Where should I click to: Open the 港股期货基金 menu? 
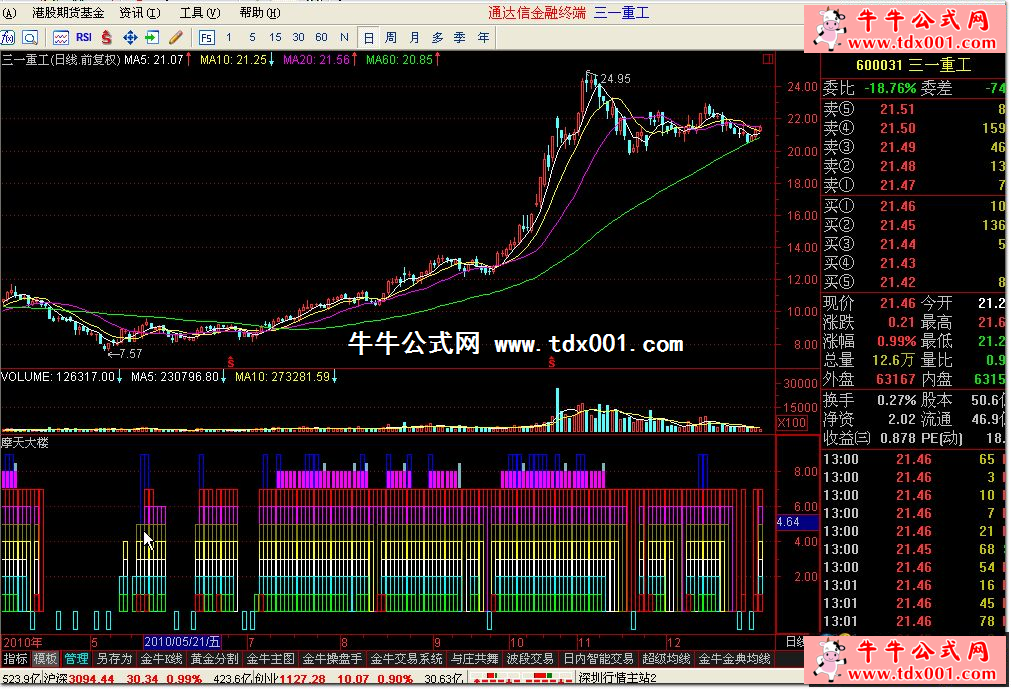pos(68,13)
